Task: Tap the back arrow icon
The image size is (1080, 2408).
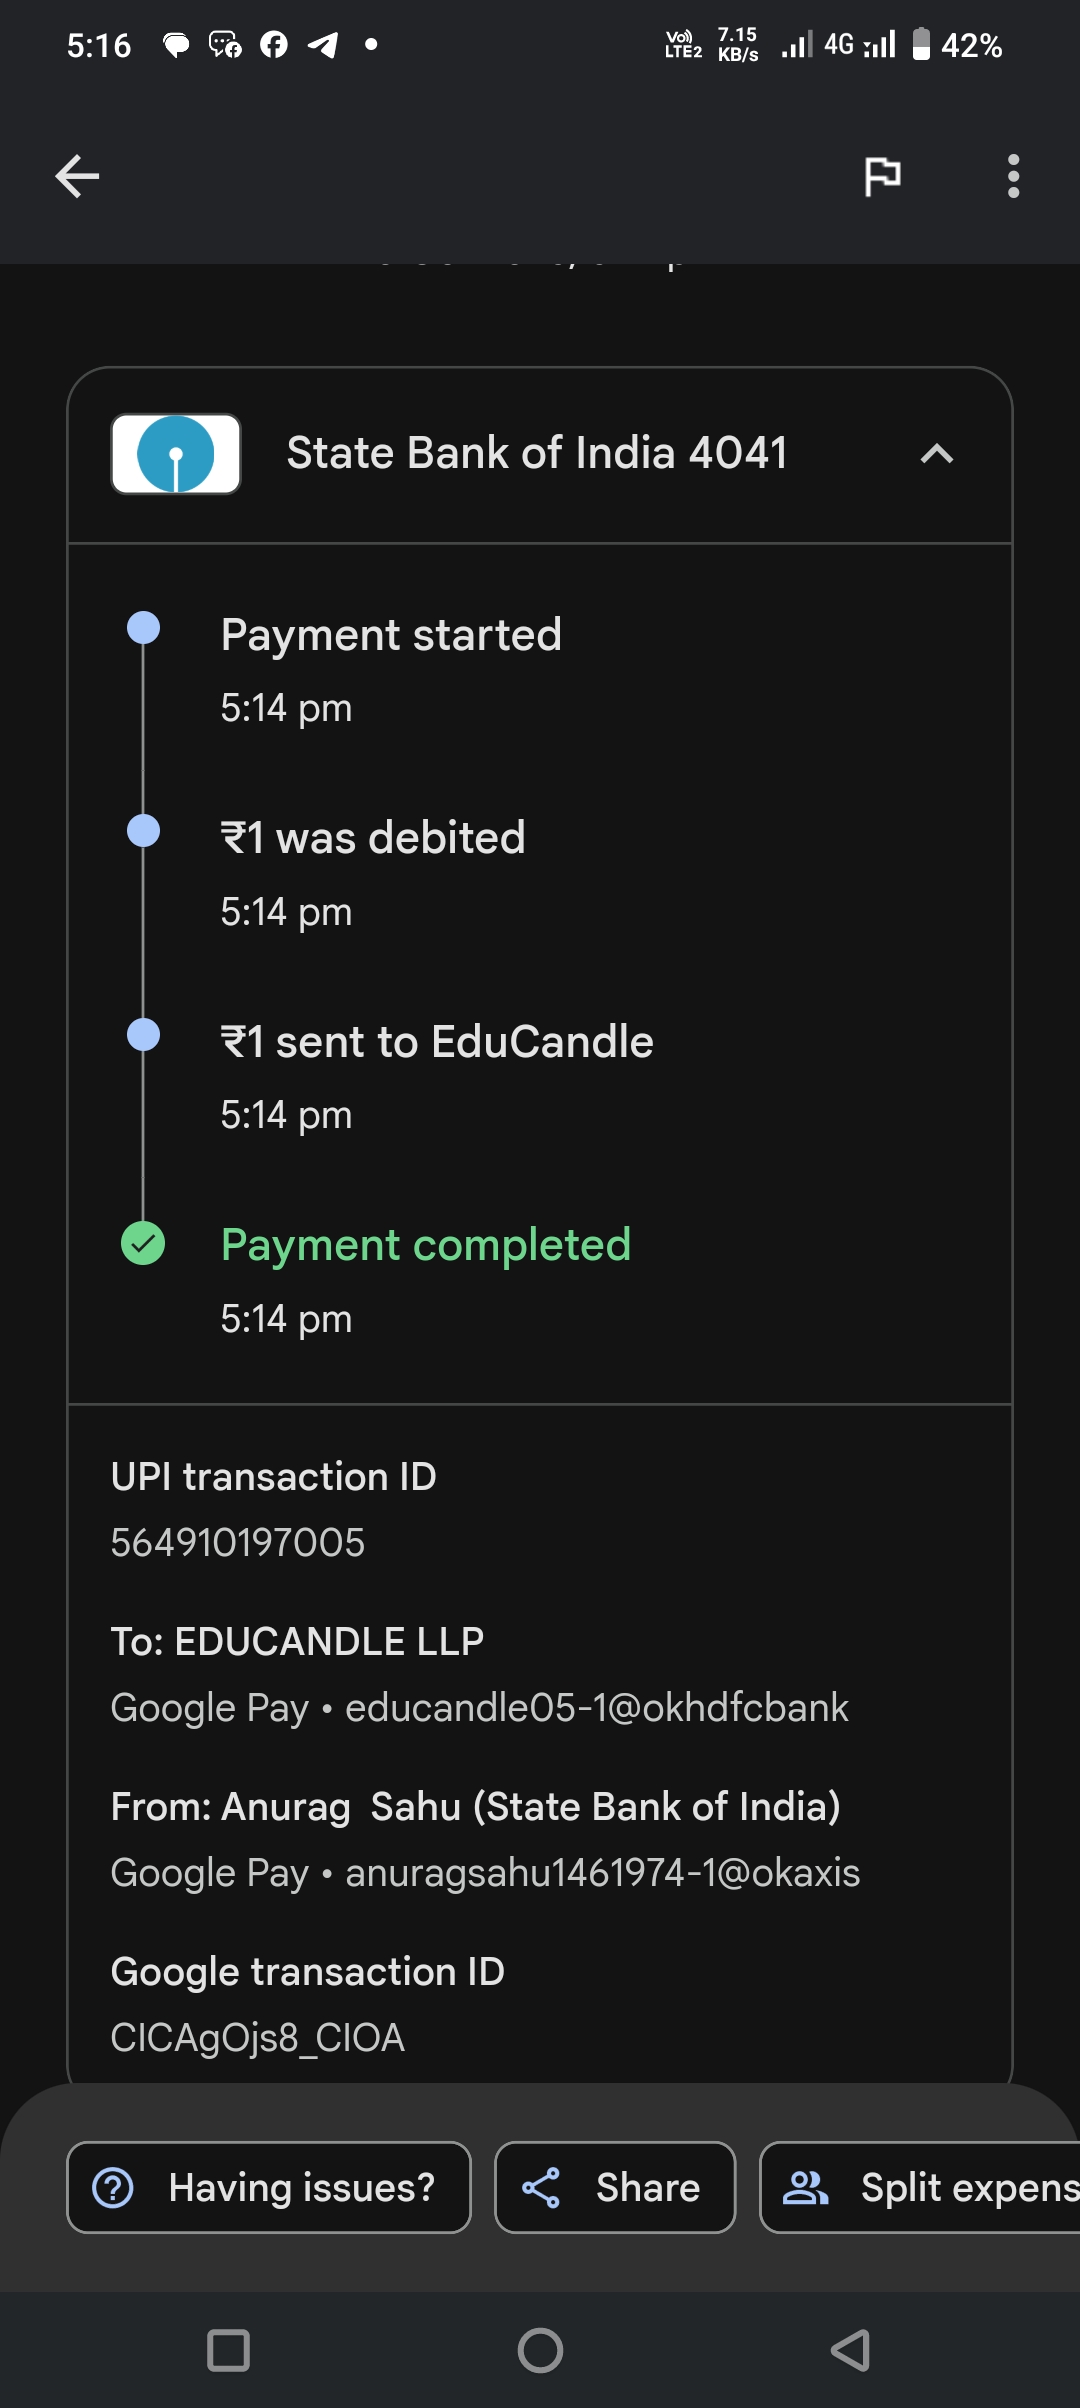Action: coord(77,177)
